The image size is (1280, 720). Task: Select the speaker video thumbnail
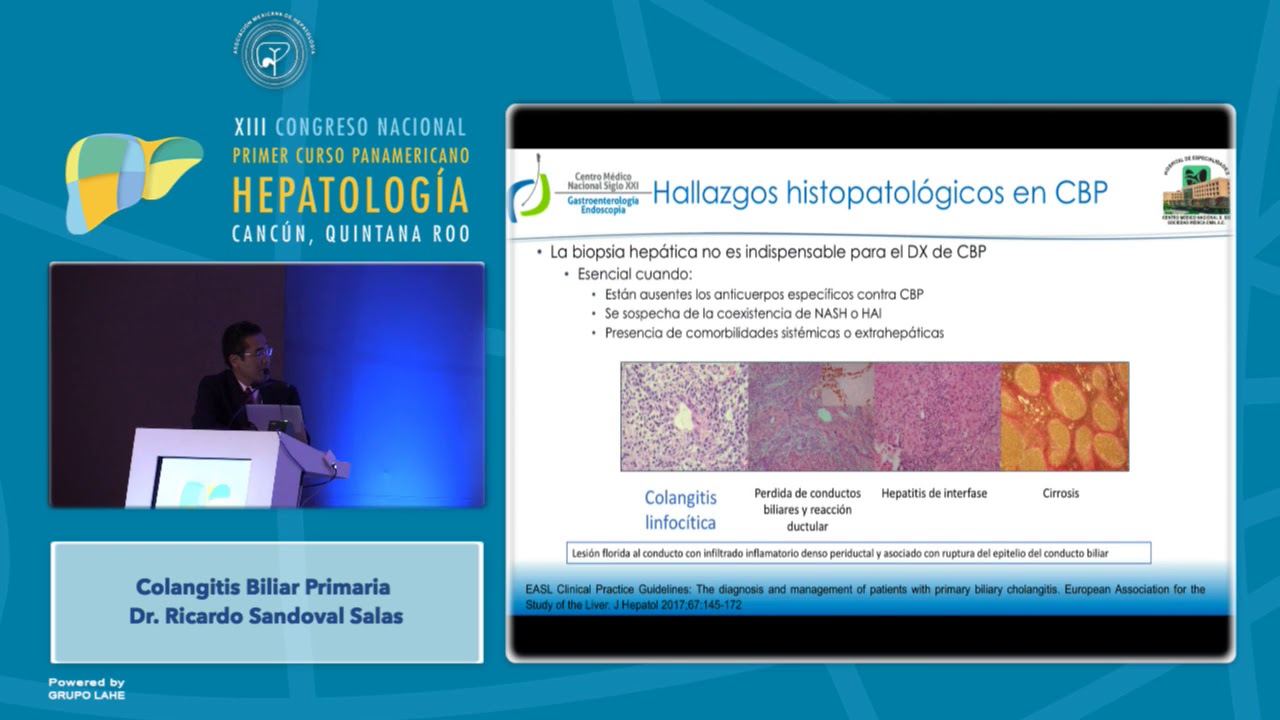267,385
